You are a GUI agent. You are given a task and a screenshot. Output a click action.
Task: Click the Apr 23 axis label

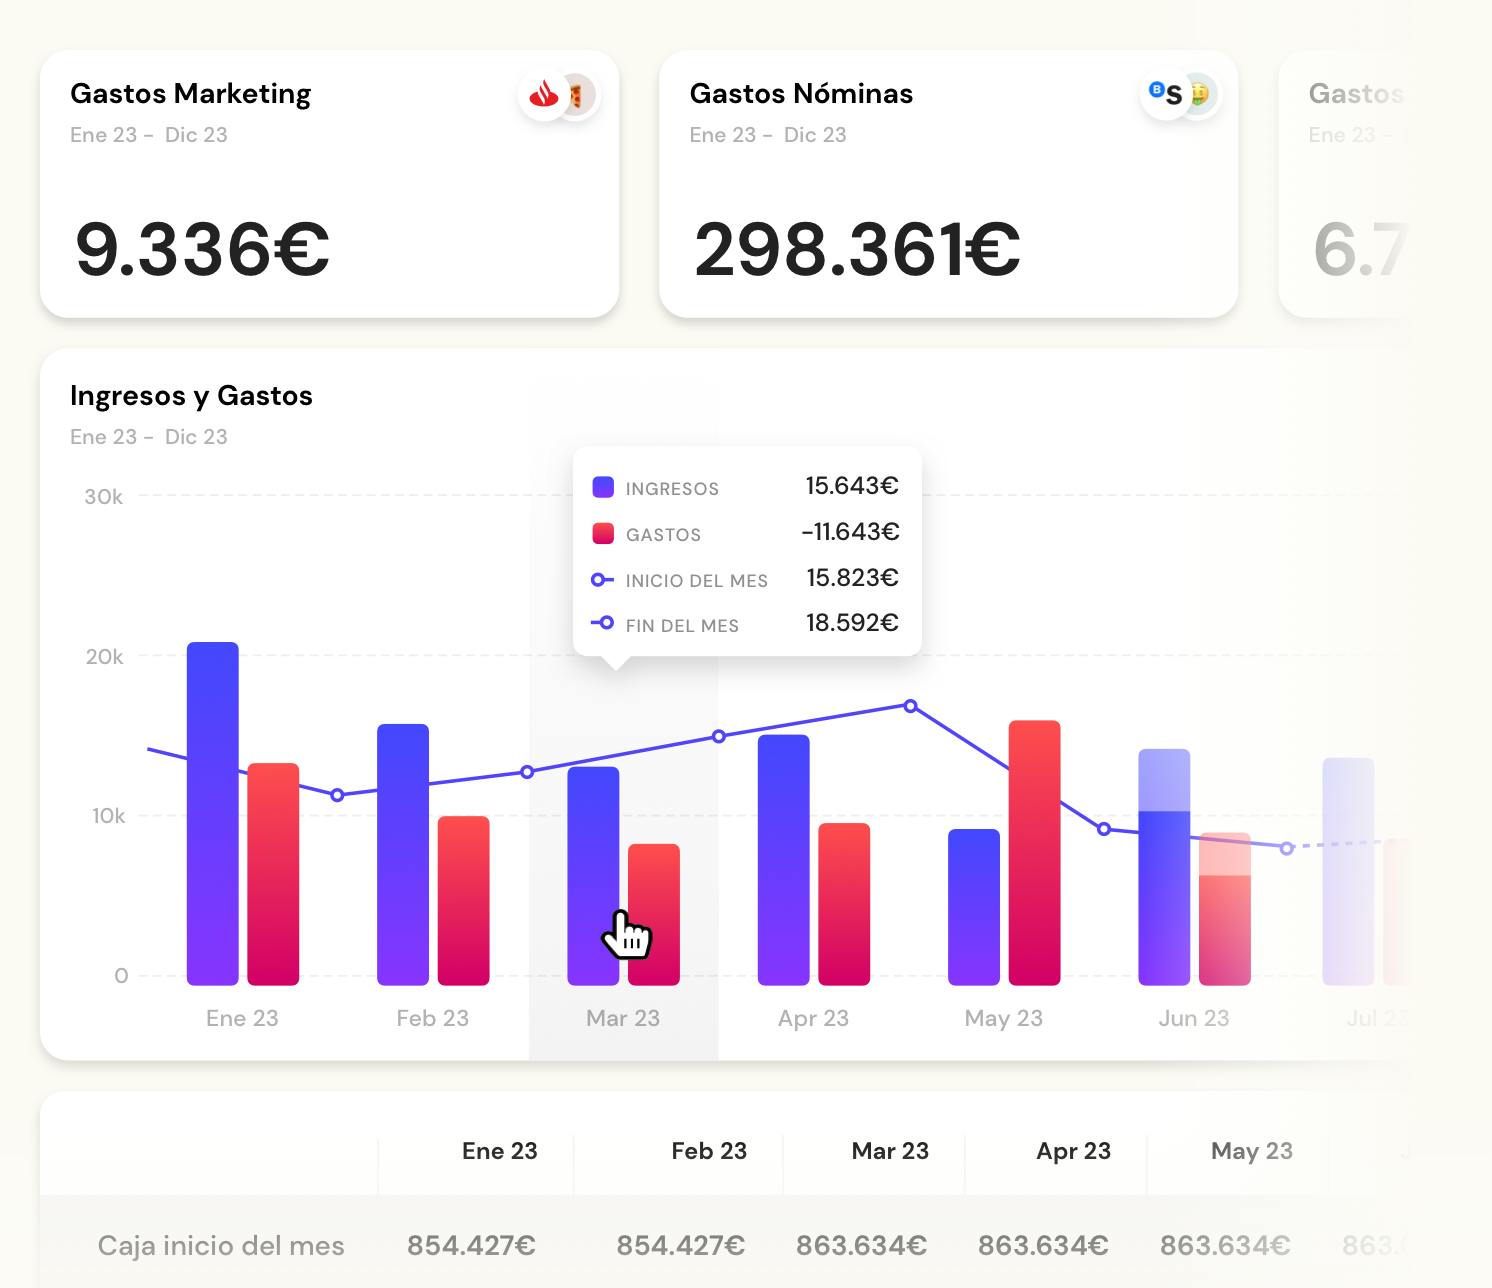(x=813, y=1019)
